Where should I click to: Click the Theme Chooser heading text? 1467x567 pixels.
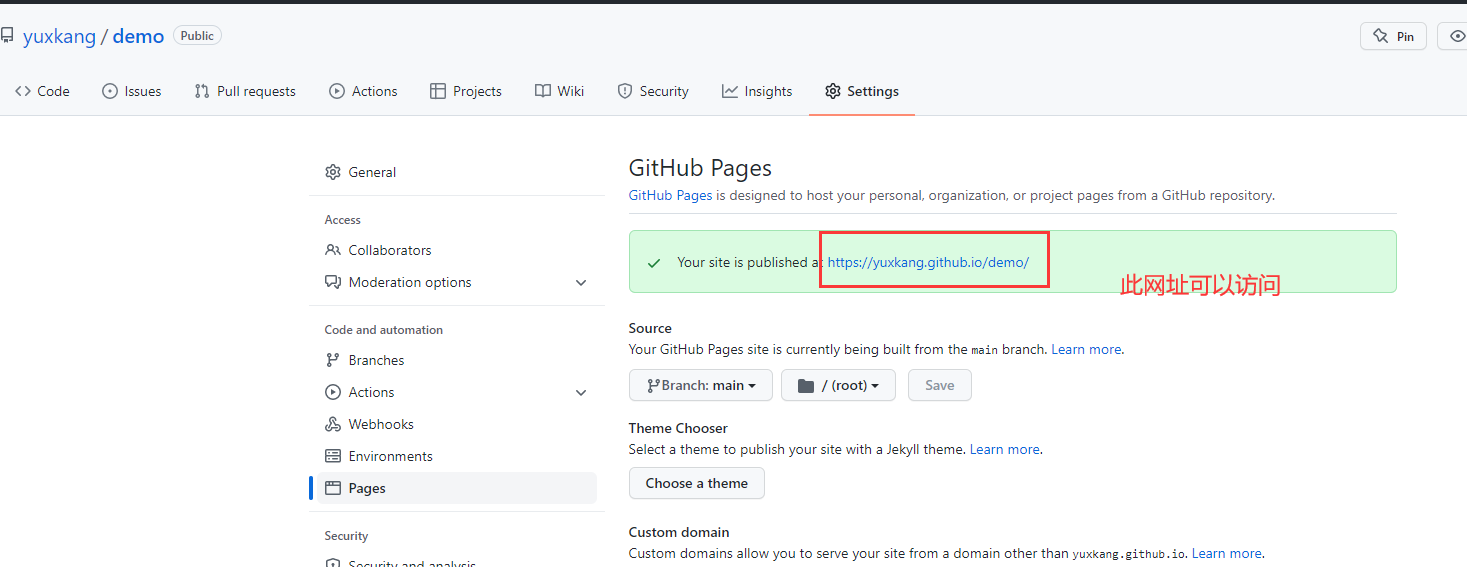click(678, 428)
